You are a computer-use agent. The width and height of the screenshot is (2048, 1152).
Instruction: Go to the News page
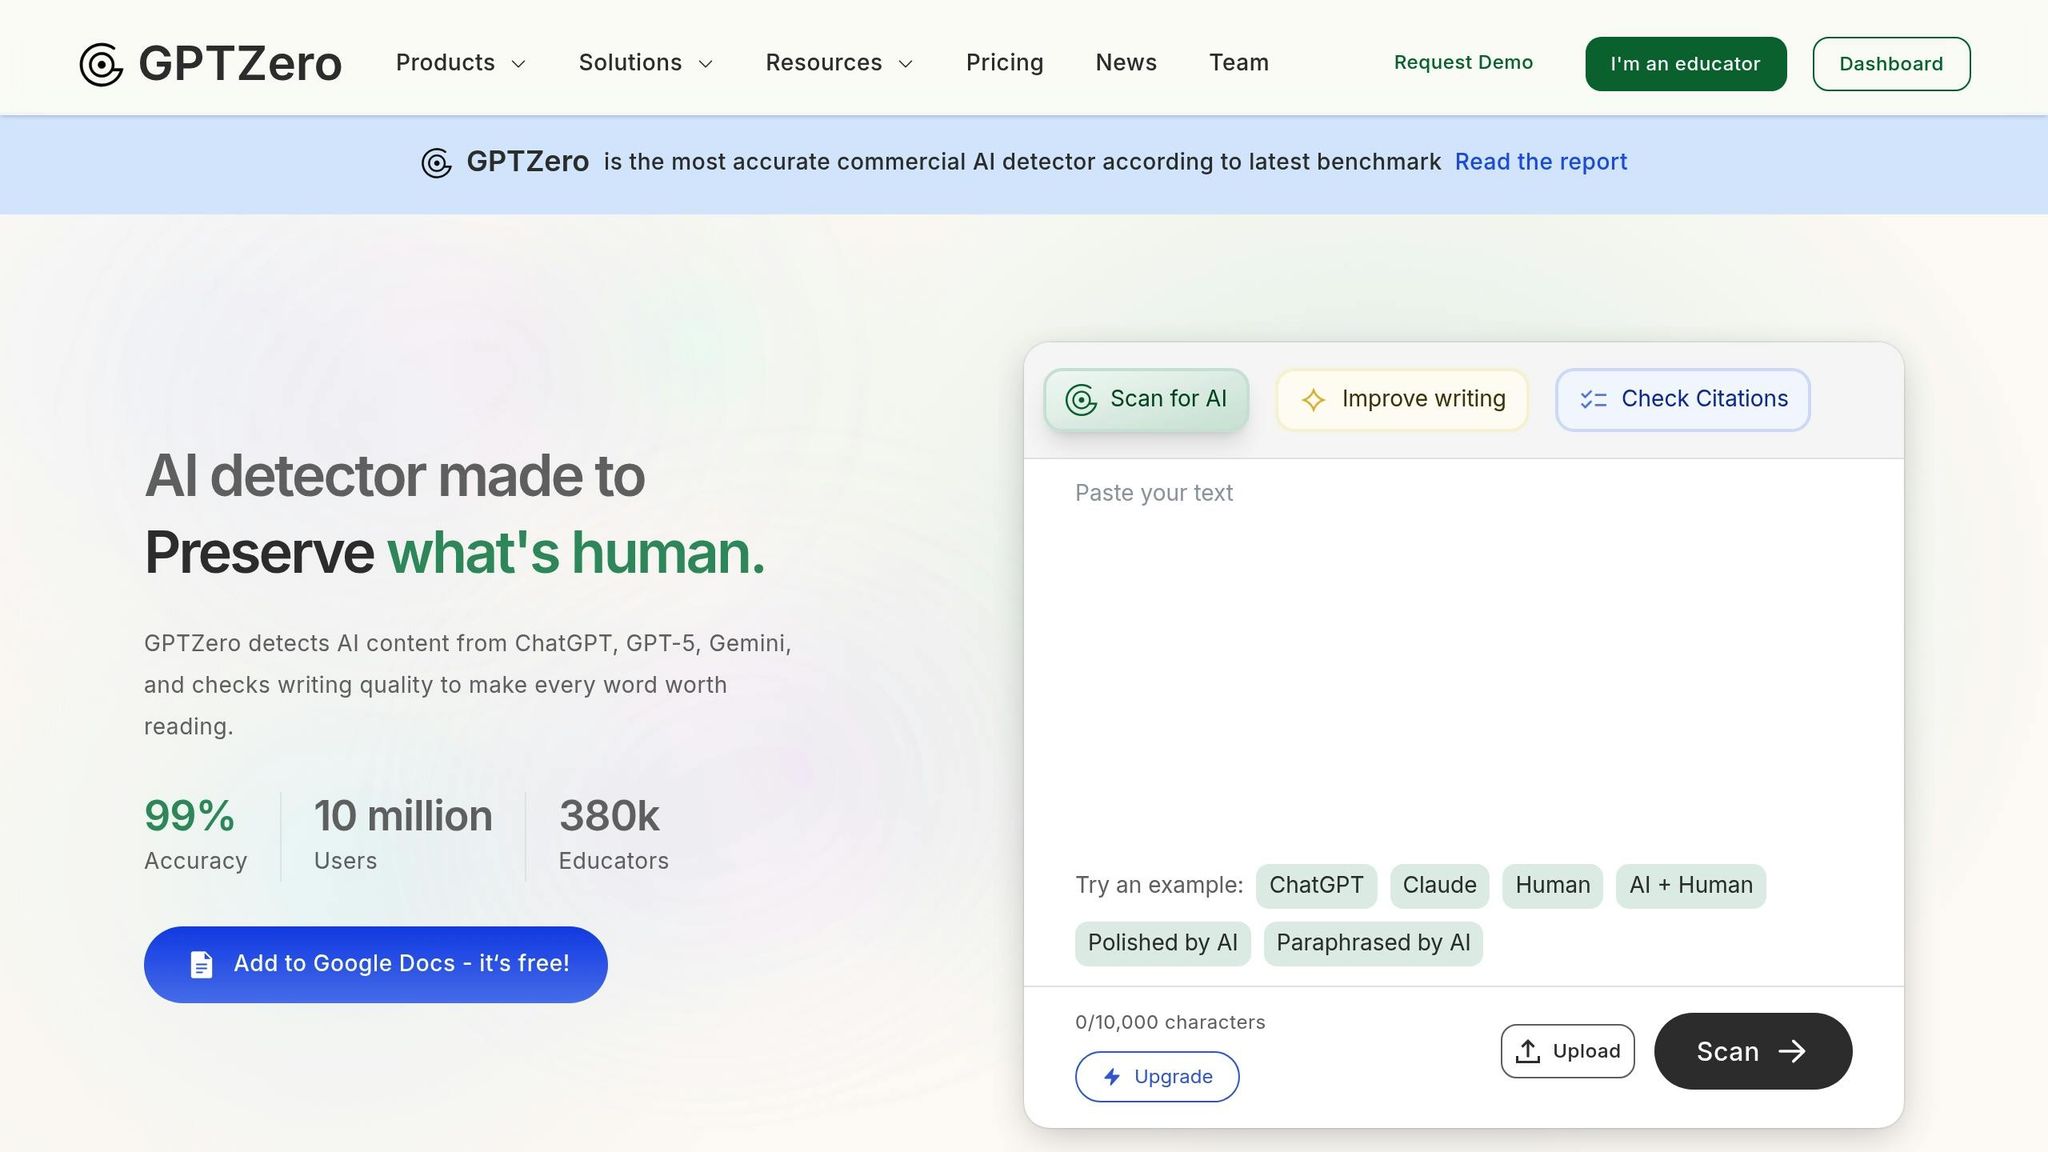point(1126,63)
